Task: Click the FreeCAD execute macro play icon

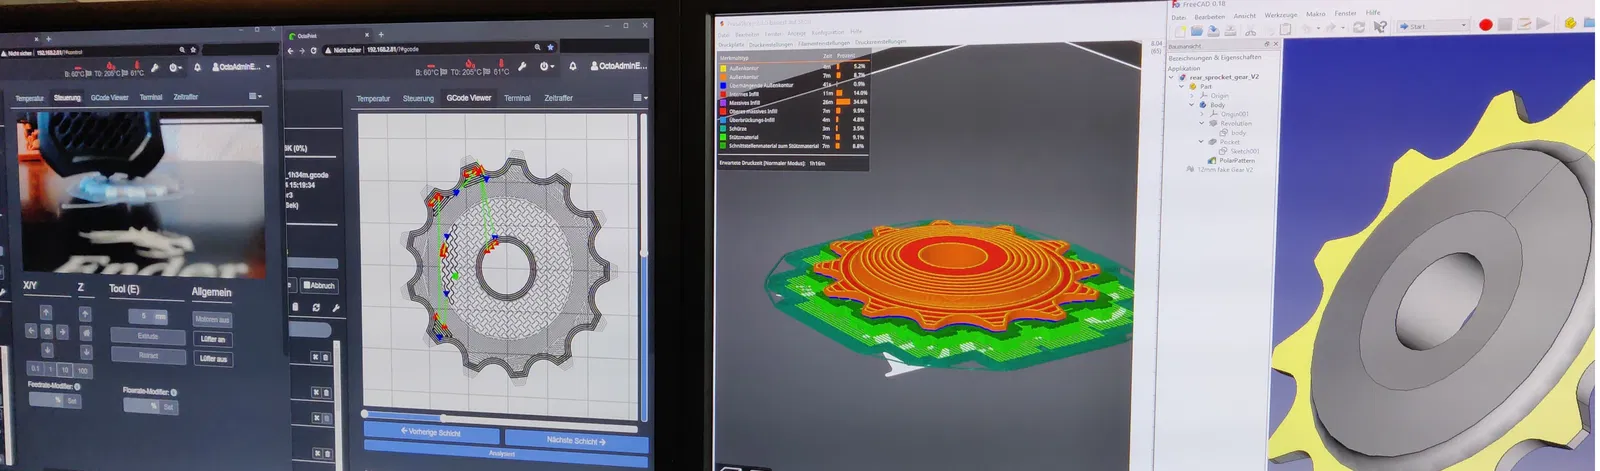Action: click(1543, 24)
